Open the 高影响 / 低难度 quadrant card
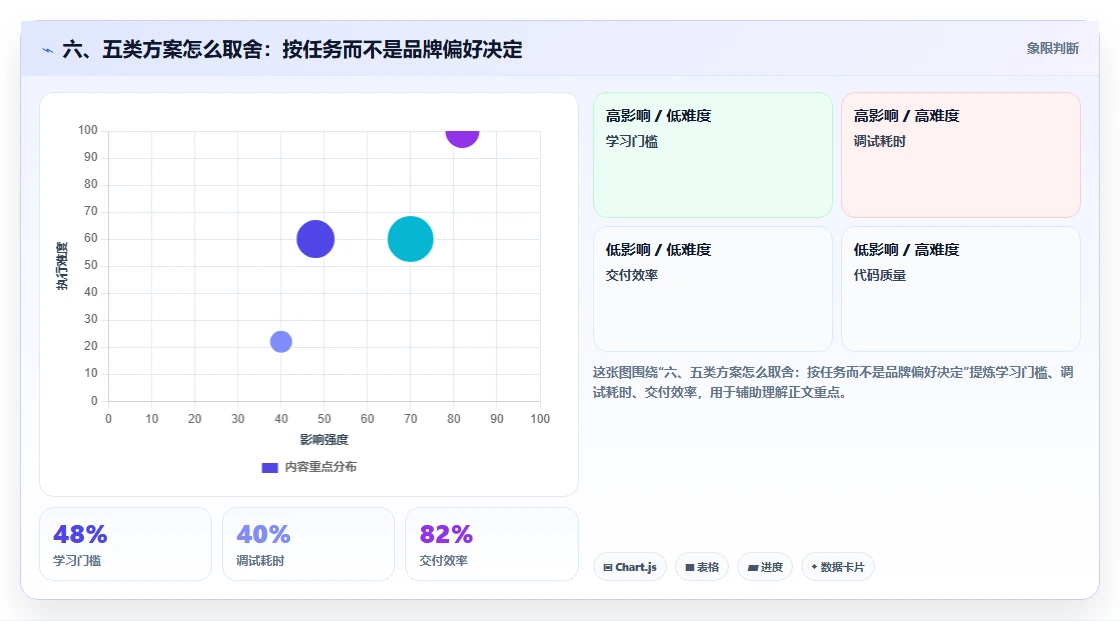Screen dimensions: 1120x621 713,154
